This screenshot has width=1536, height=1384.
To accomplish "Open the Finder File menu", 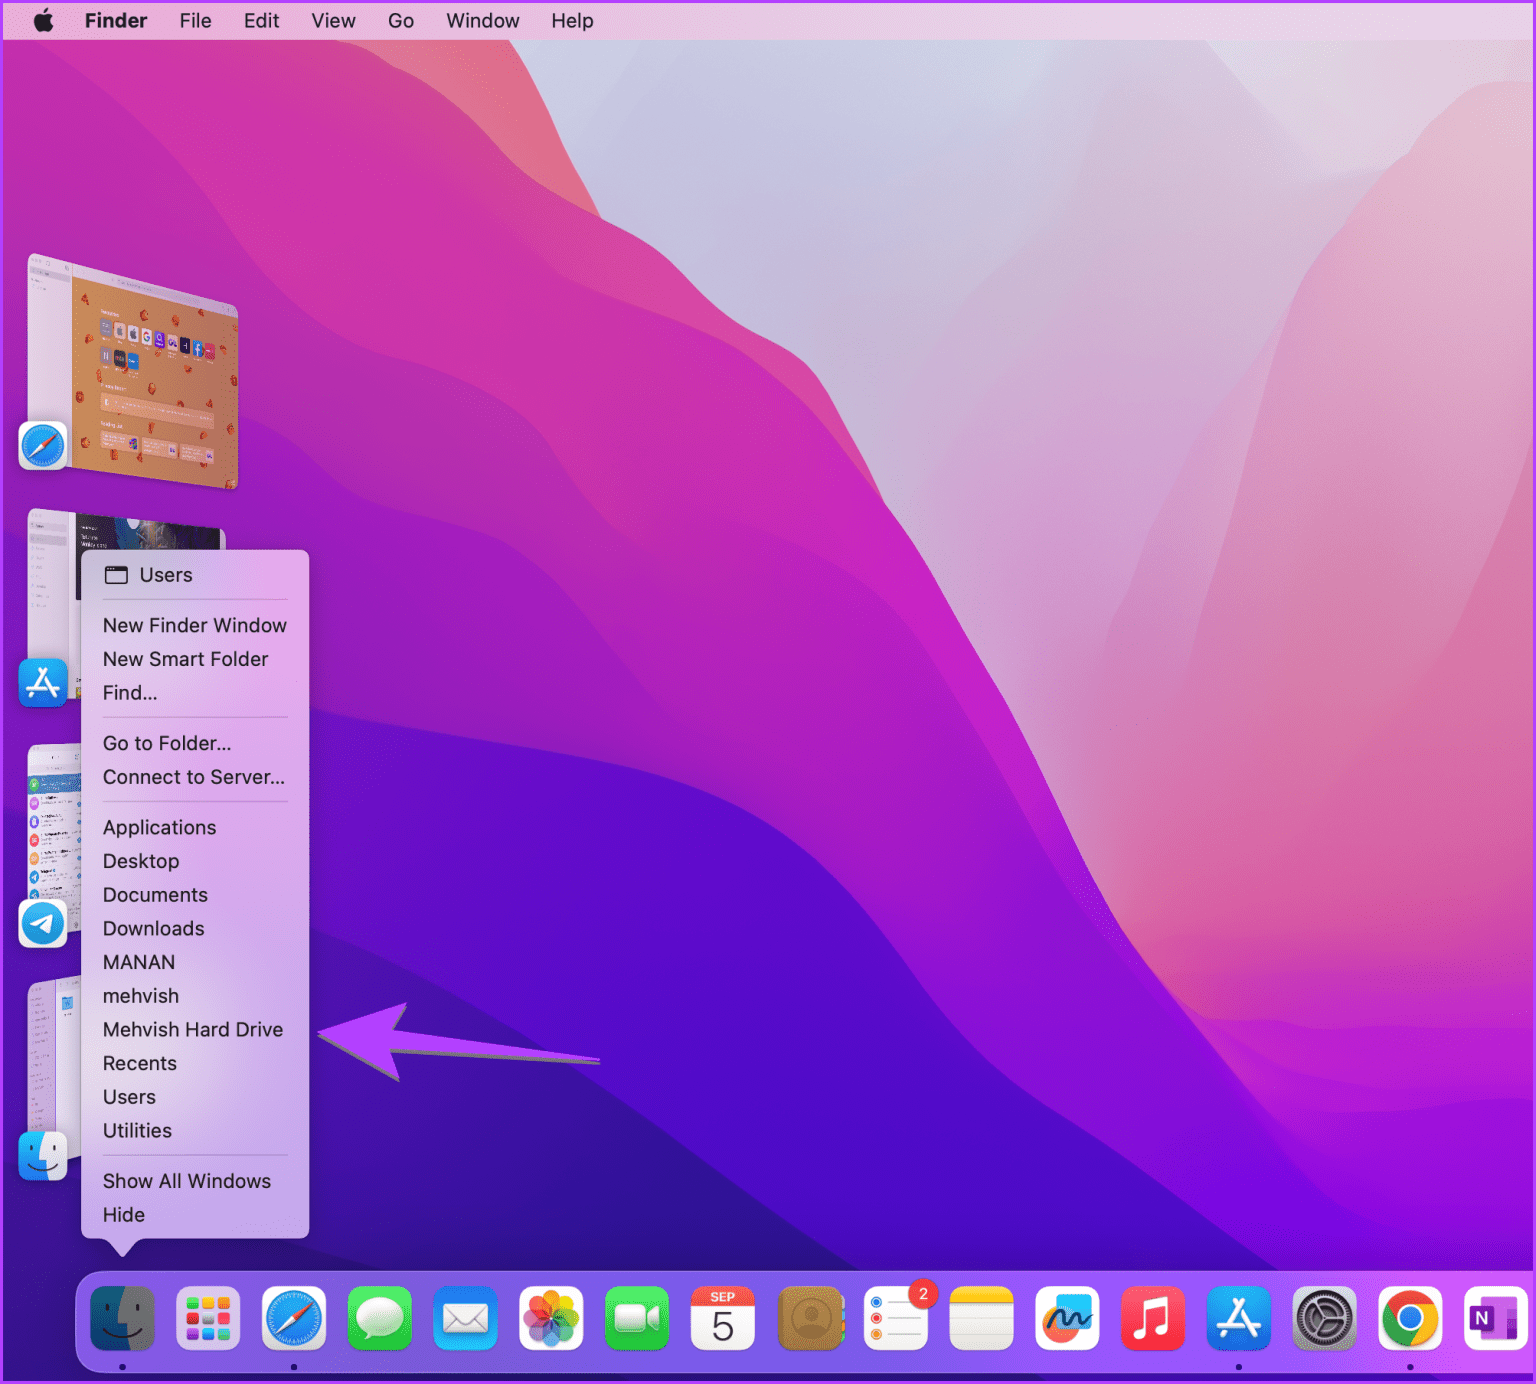I will tap(195, 20).
